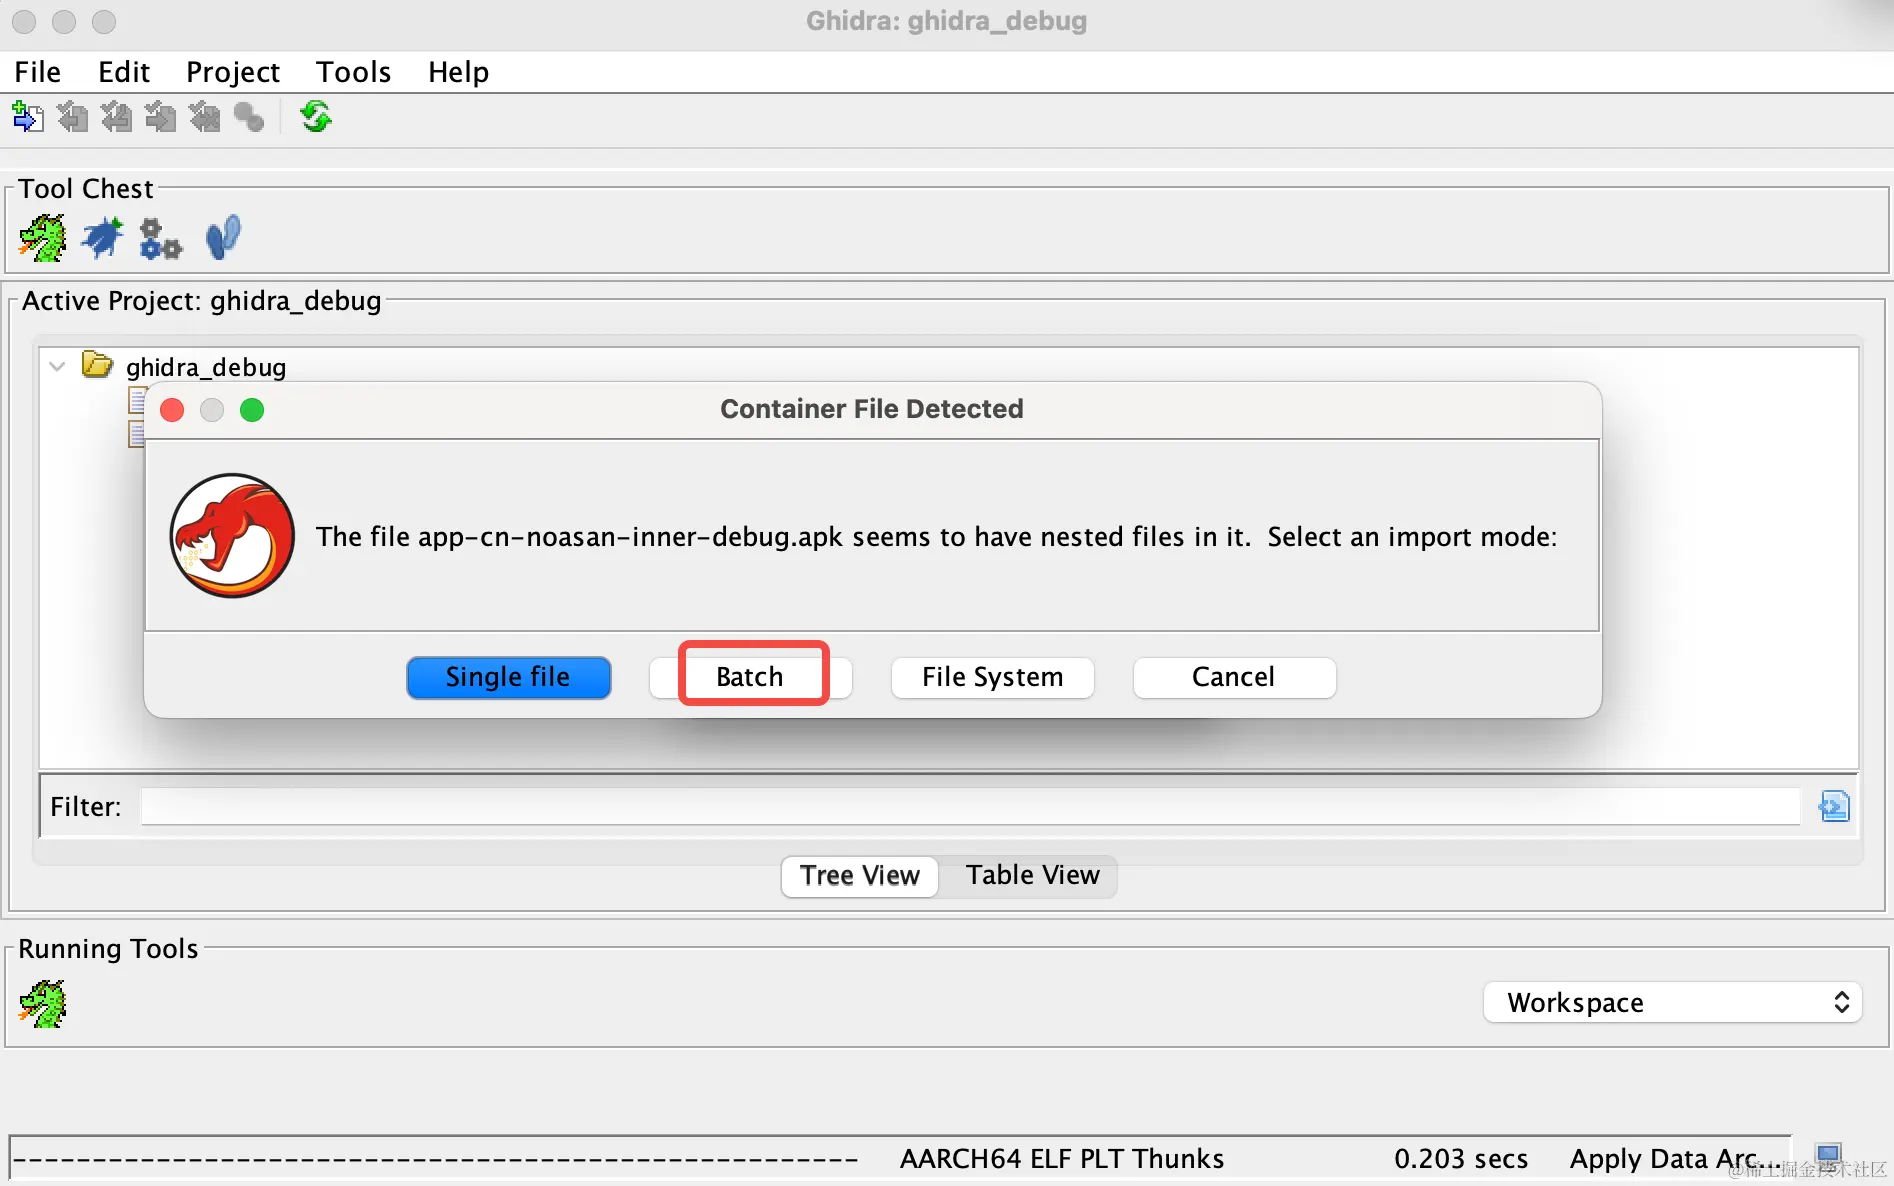Choose Single file import mode
The image size is (1894, 1186).
pos(508,677)
